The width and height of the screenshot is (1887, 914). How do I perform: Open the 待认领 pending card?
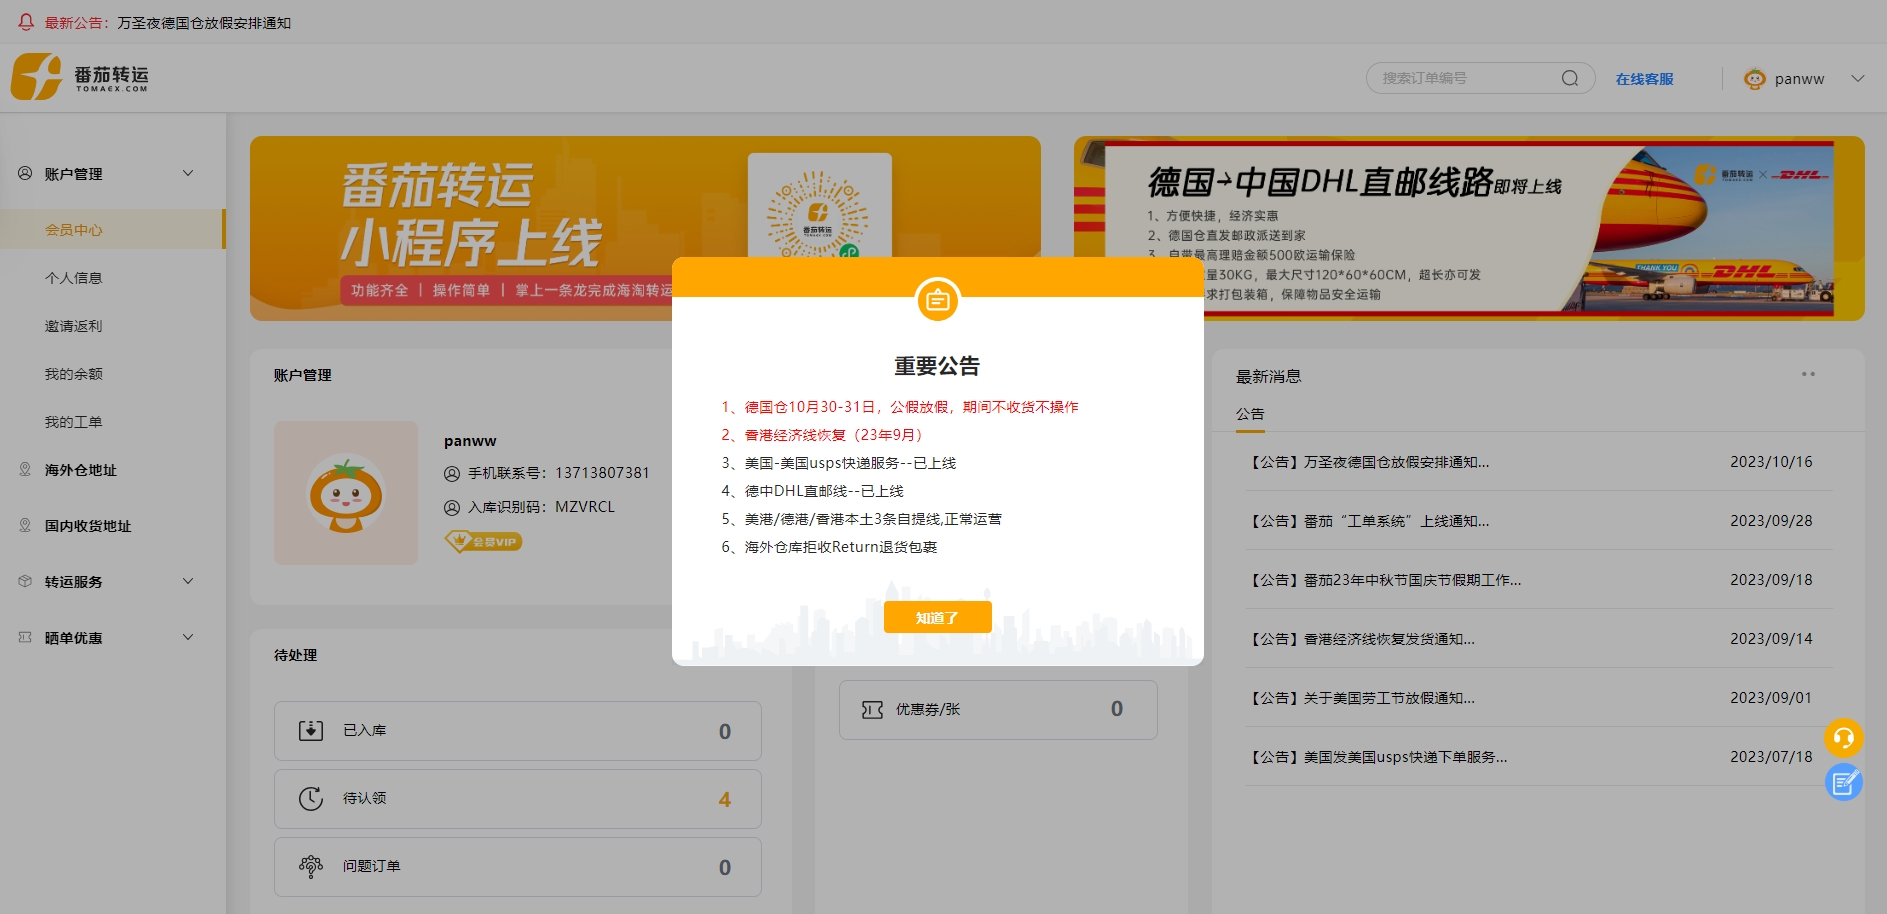click(x=518, y=799)
